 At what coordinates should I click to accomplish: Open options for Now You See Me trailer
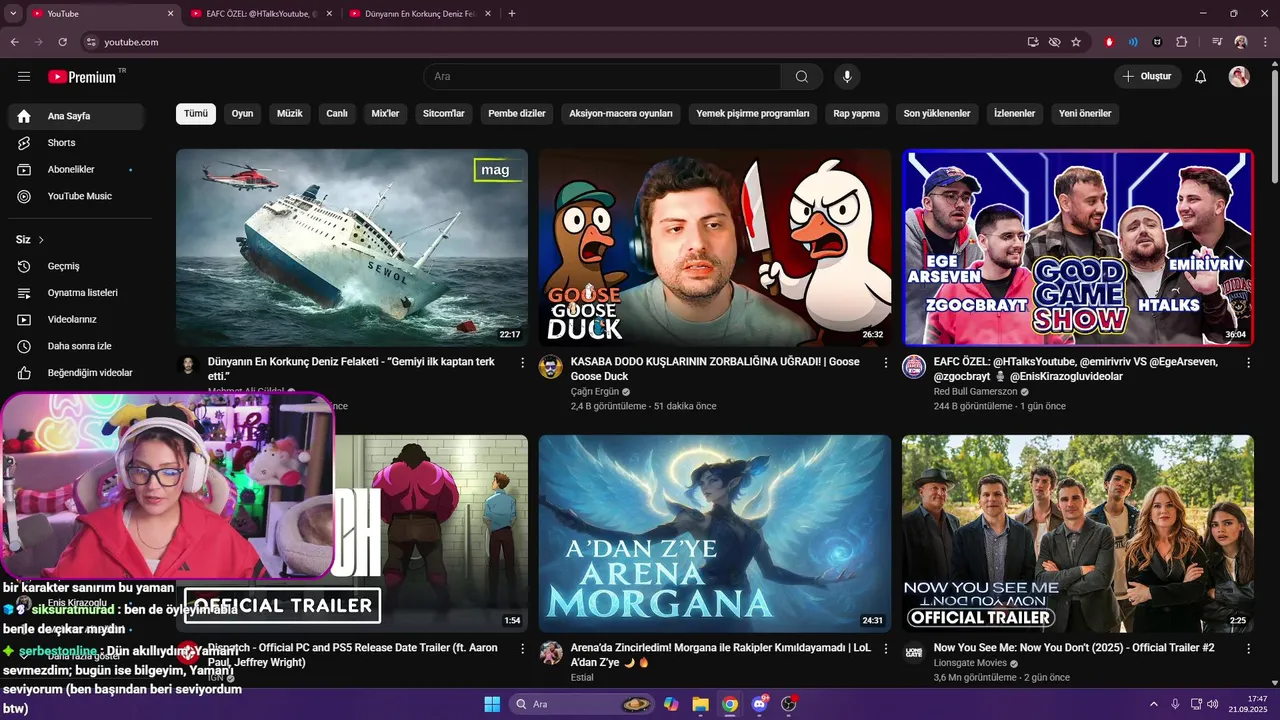point(1248,649)
